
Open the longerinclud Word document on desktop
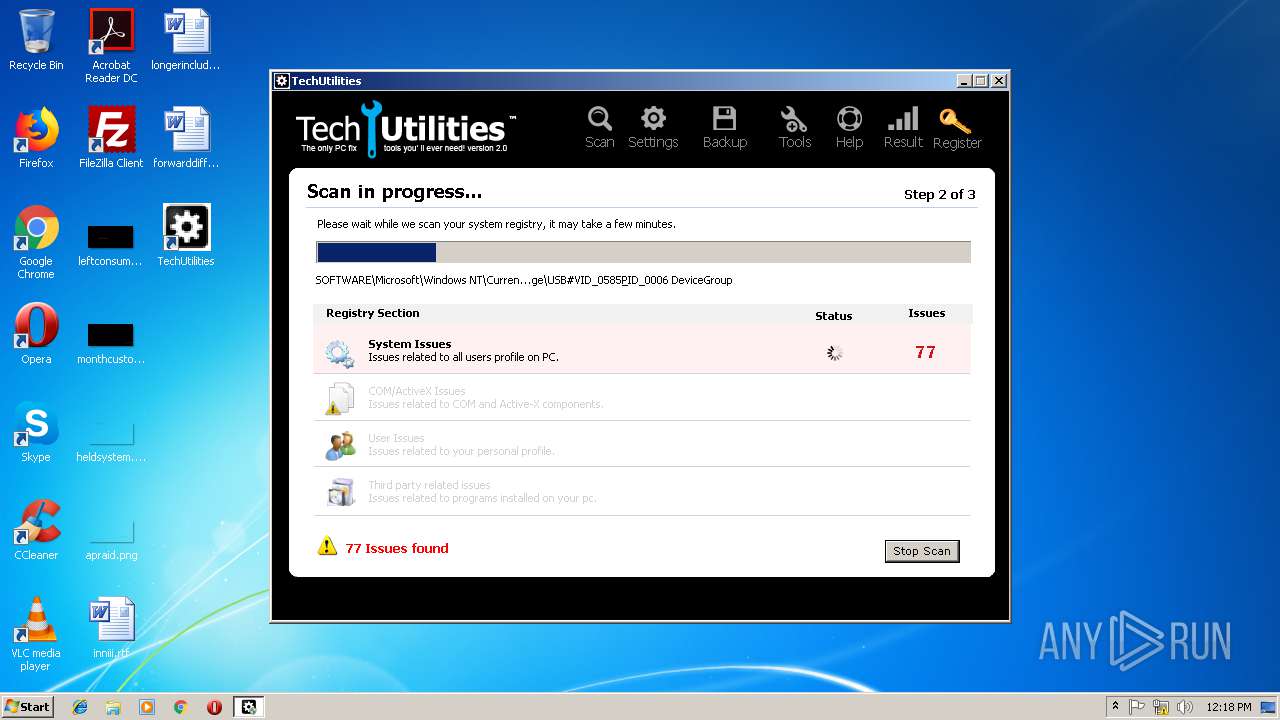186,40
